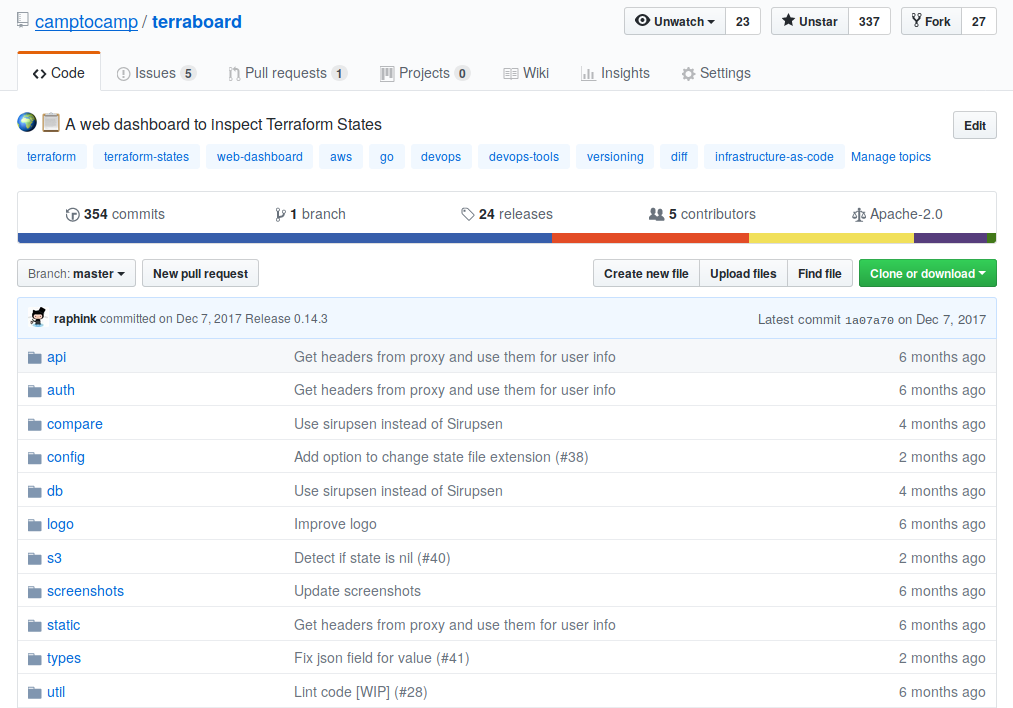Click Create new file button
This screenshot has height=708, width=1013.
646,274
